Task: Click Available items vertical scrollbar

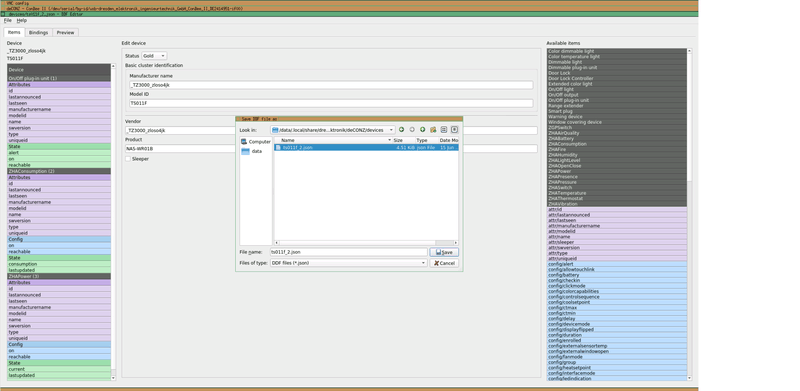Action: pos(690,214)
